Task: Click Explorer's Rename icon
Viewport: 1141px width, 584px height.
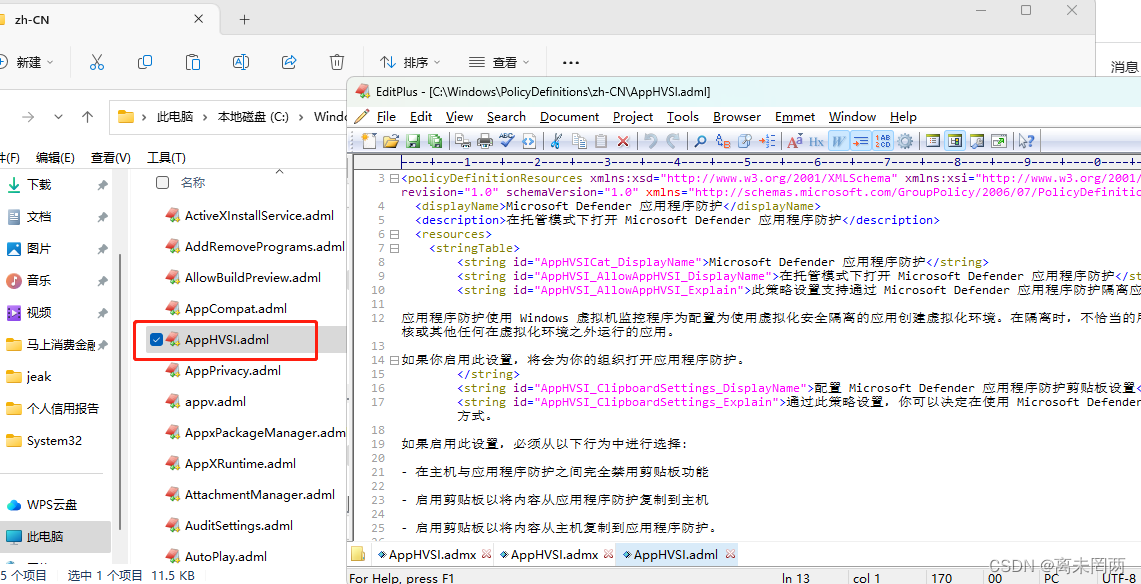Action: coord(241,63)
